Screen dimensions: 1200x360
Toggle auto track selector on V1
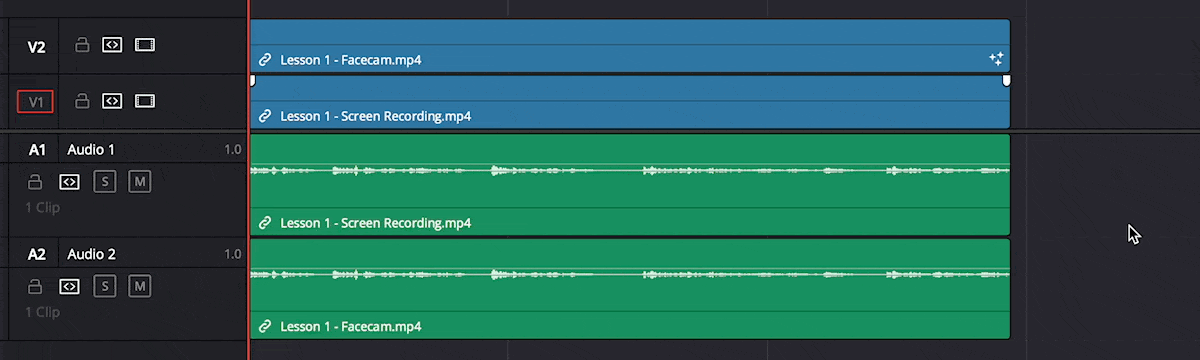pos(113,101)
